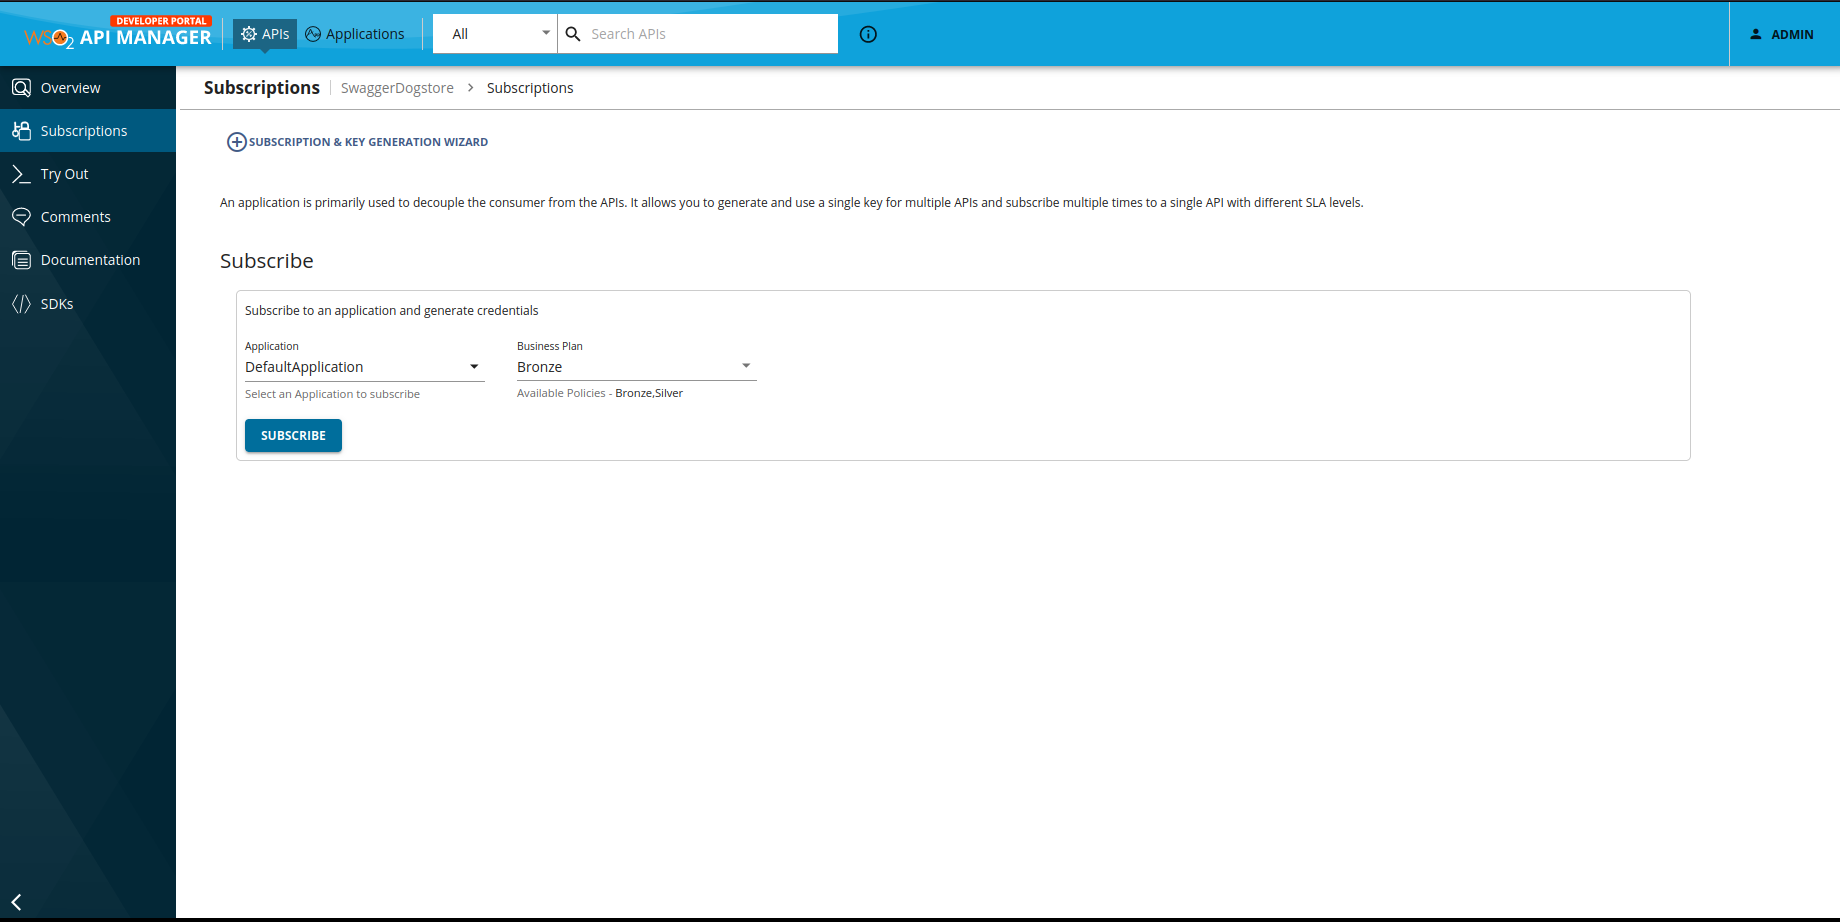Click the info help icon
The height and width of the screenshot is (922, 1840).
(868, 34)
